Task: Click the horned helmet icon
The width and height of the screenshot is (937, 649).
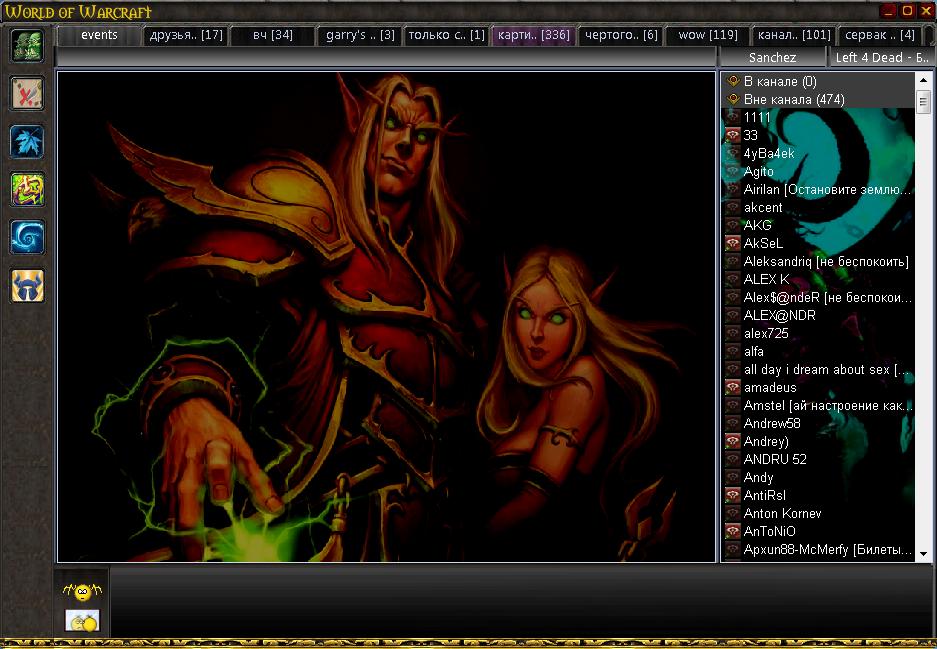Action: tap(26, 285)
